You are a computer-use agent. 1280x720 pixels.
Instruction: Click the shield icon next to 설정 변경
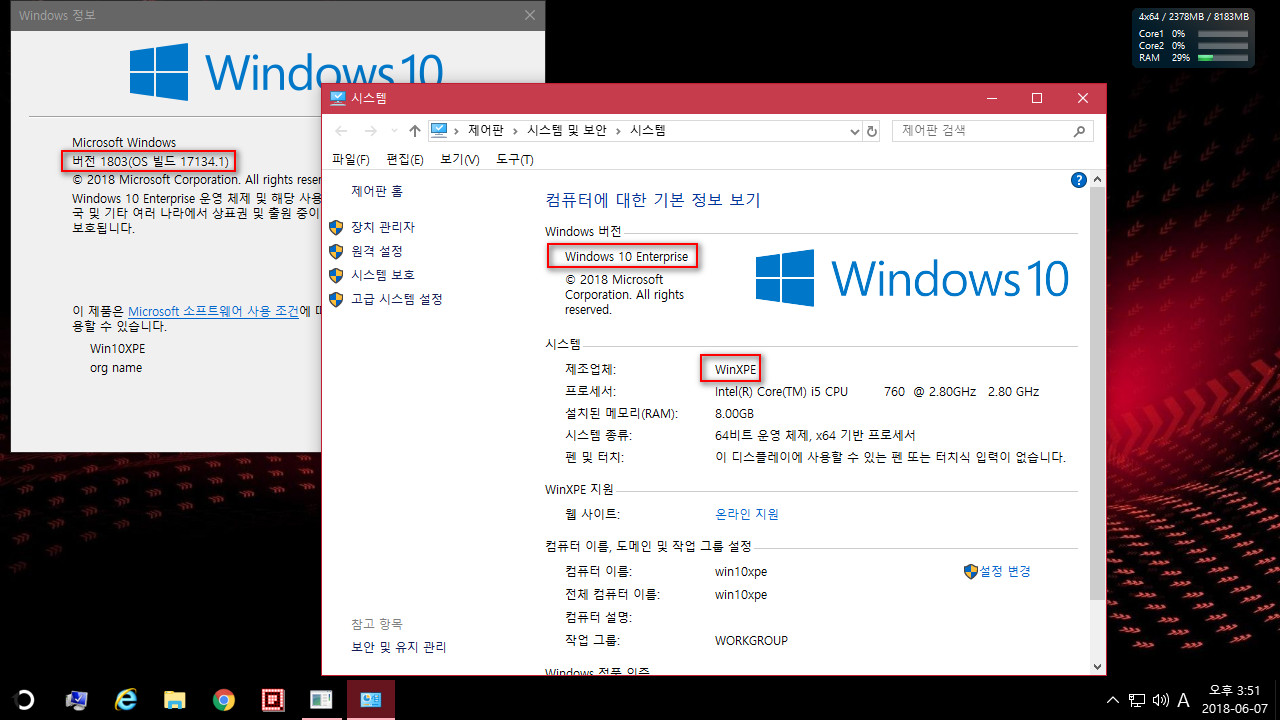pyautogui.click(x=970, y=571)
